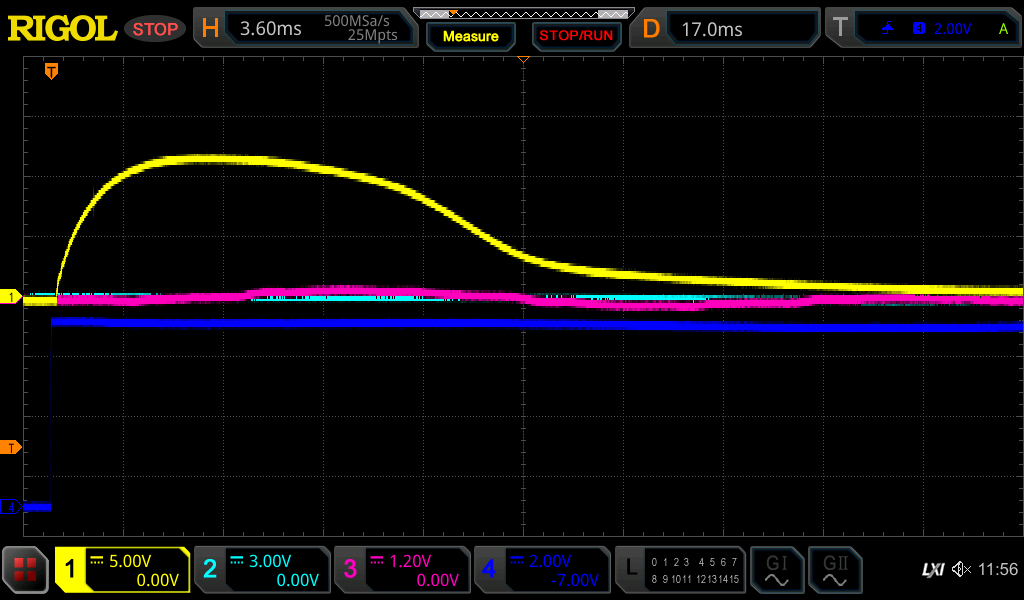The height and width of the screenshot is (600, 1024).
Task: Open the GII signal generator icon
Action: point(834,570)
